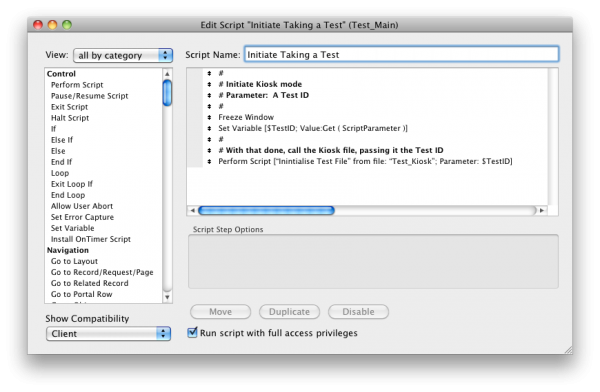Select the 'With that done' comment line
Image resolution: width=600 pixels, height=392 pixels.
point(331,150)
